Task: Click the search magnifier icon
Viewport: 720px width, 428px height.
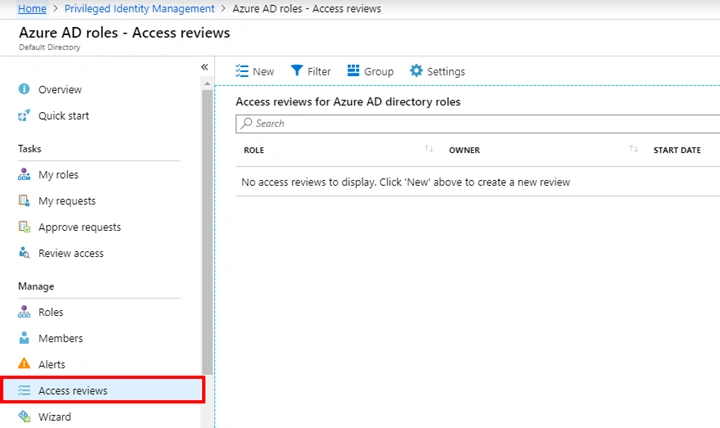Action: (247, 123)
